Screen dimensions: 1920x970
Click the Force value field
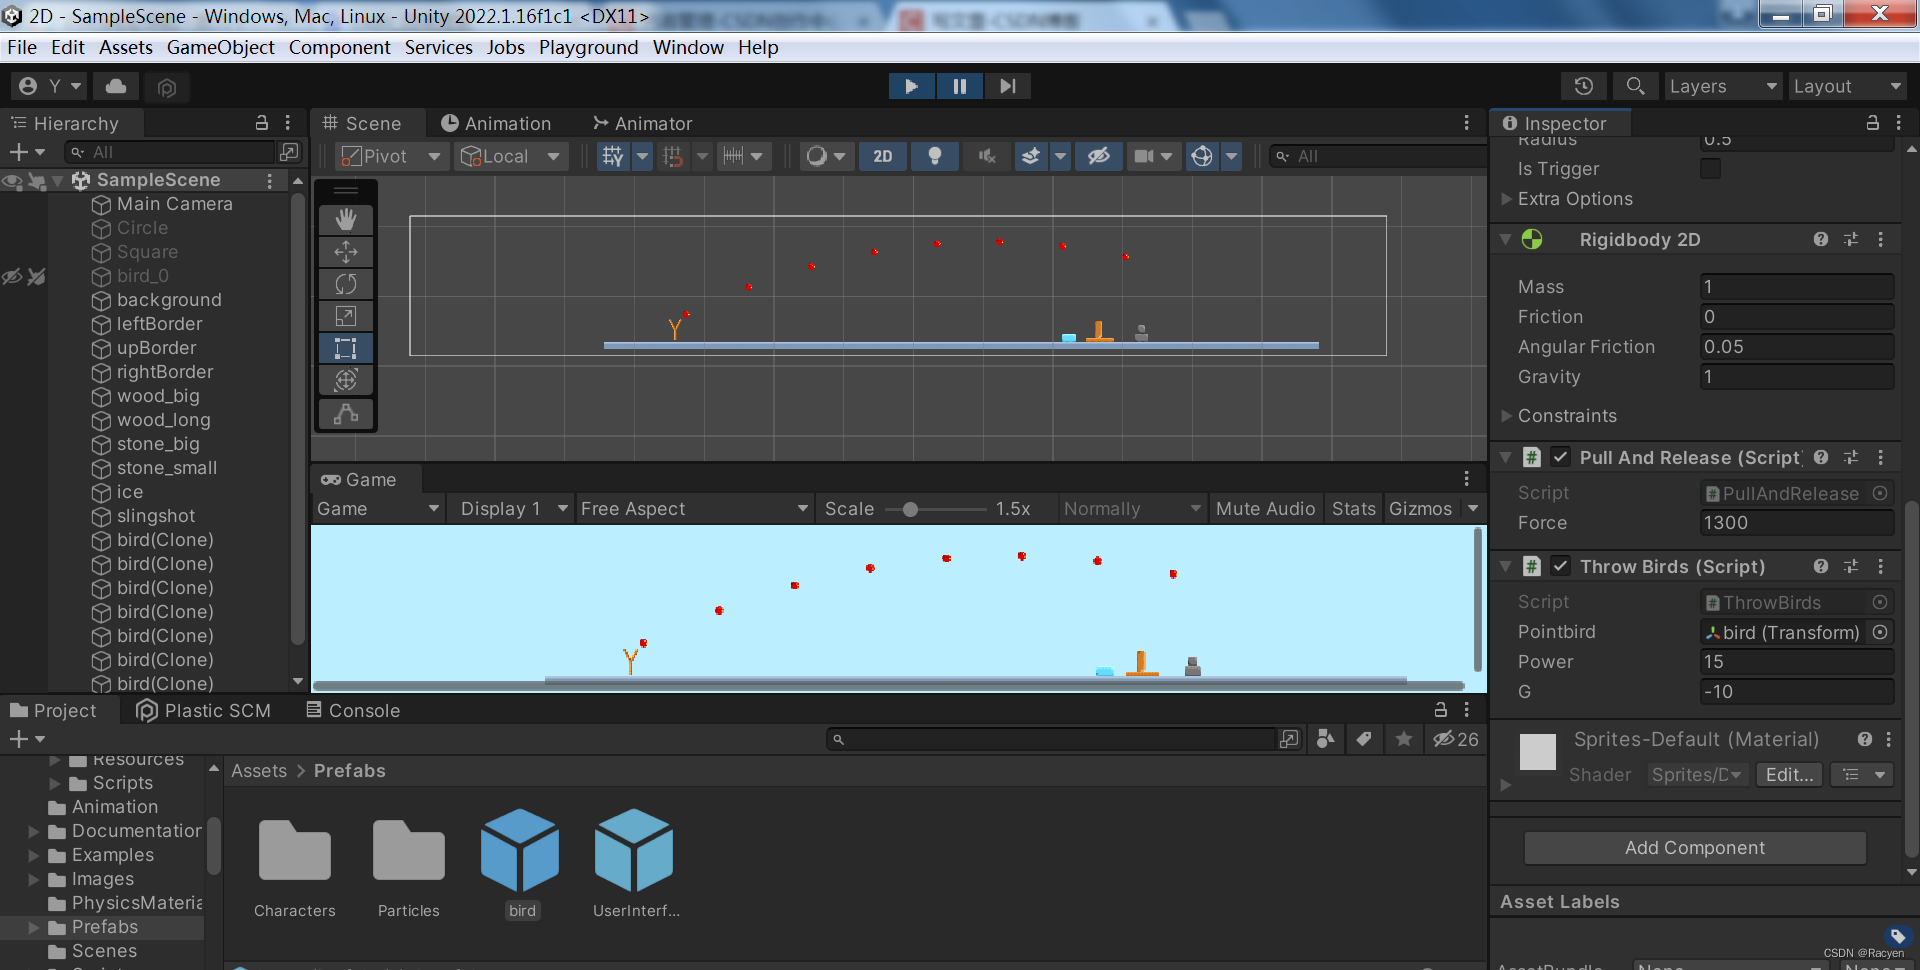click(x=1797, y=522)
